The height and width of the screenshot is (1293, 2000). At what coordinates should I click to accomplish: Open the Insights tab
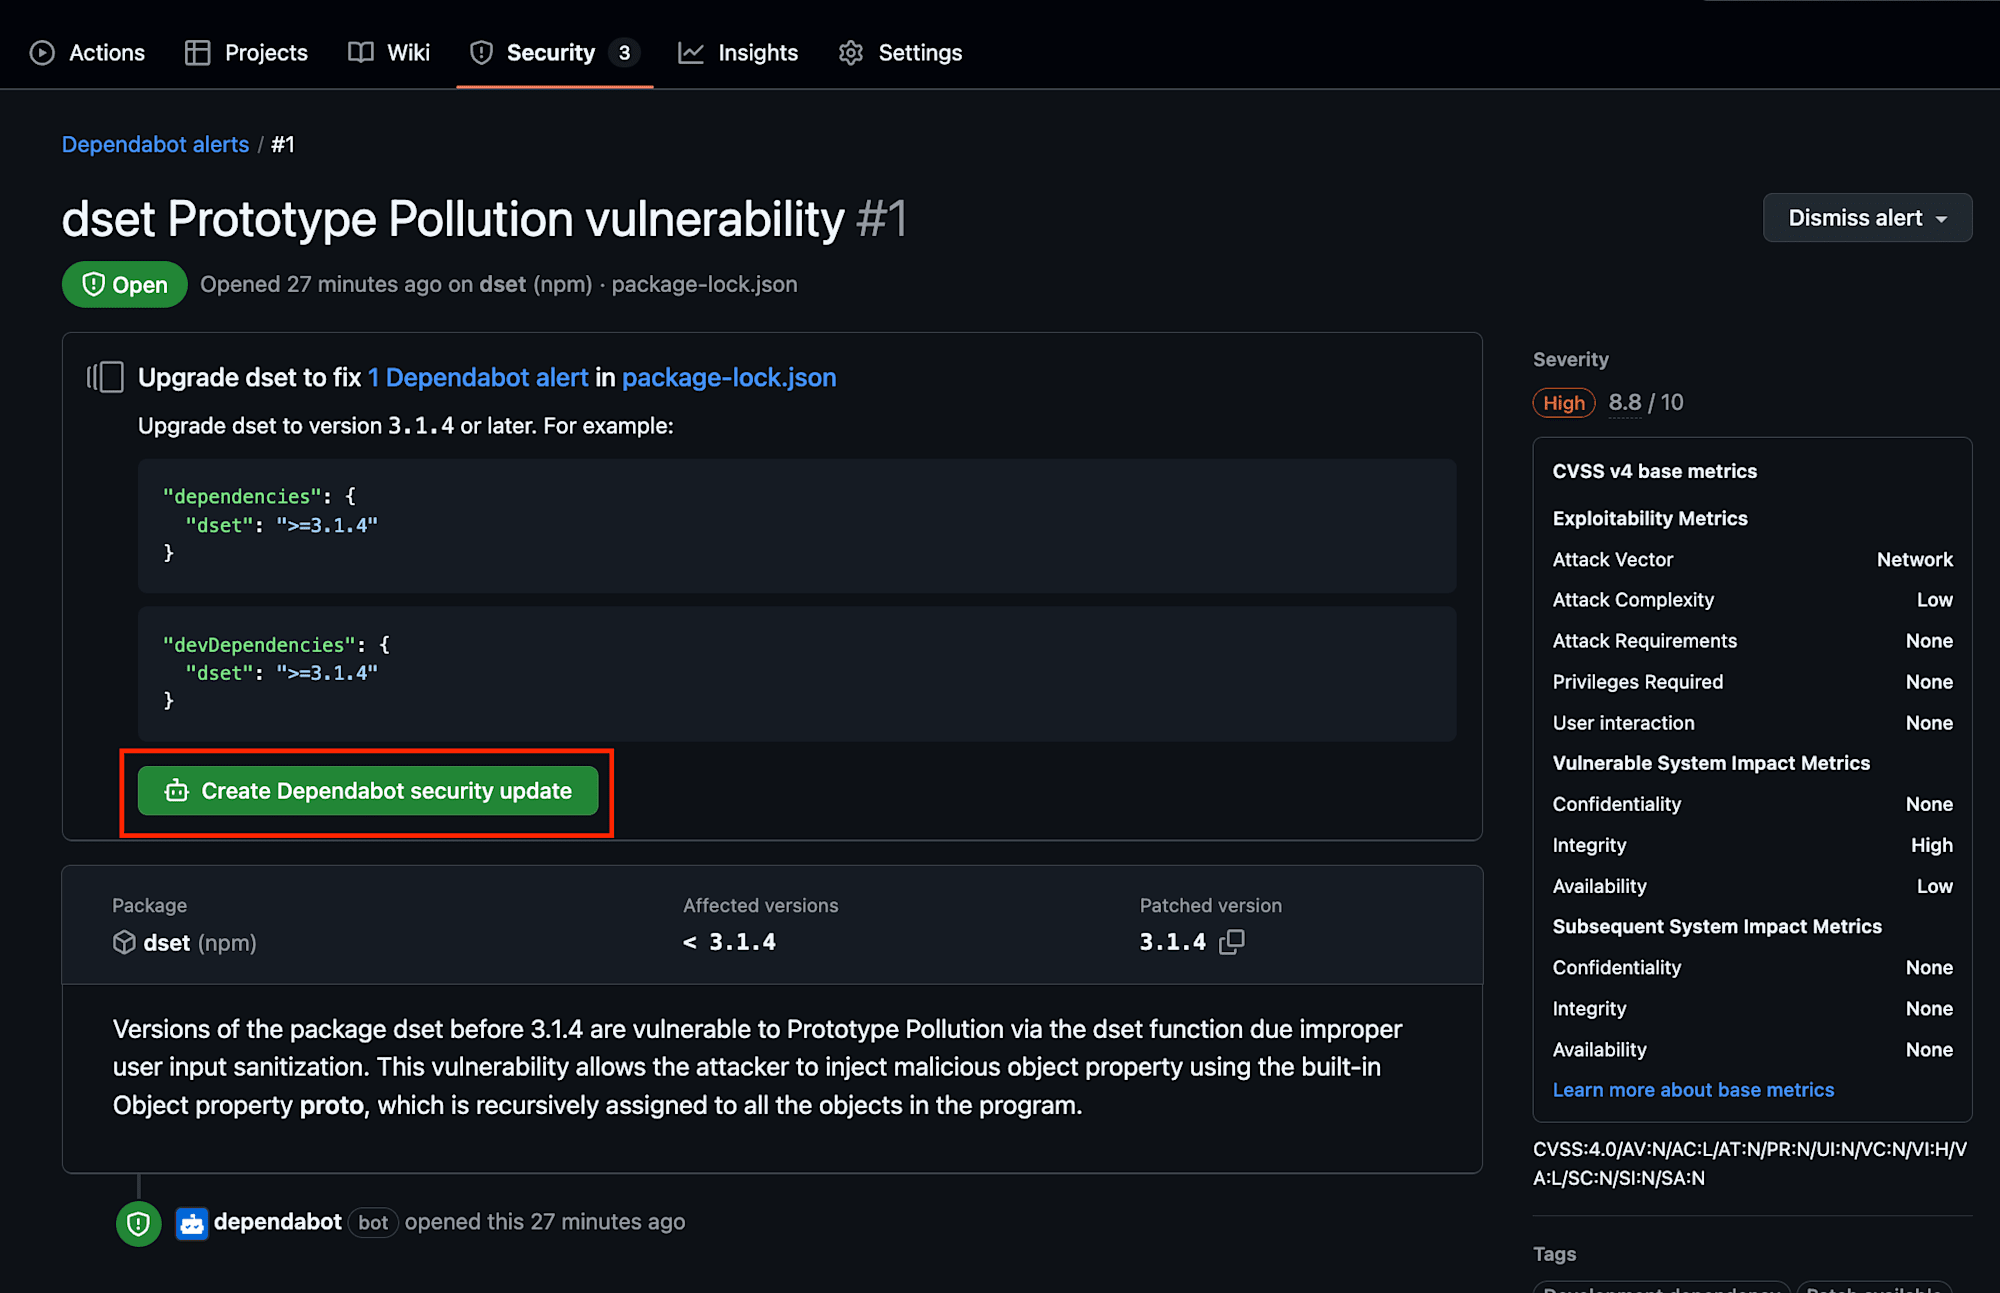738,53
